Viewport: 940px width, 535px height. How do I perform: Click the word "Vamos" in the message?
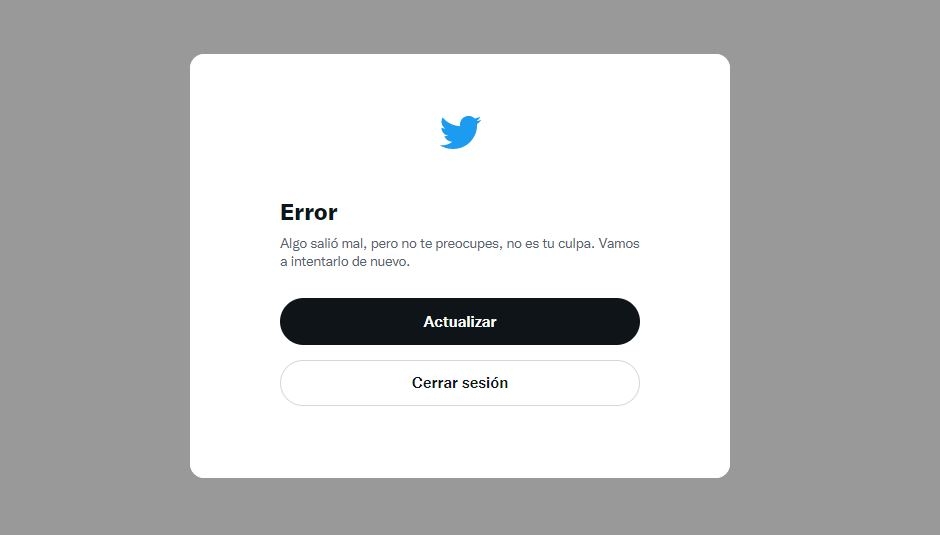point(619,244)
